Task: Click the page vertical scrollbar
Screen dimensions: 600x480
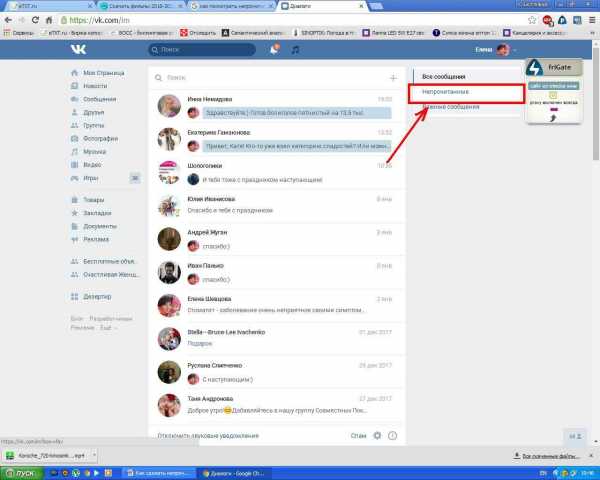Action: coord(595,103)
